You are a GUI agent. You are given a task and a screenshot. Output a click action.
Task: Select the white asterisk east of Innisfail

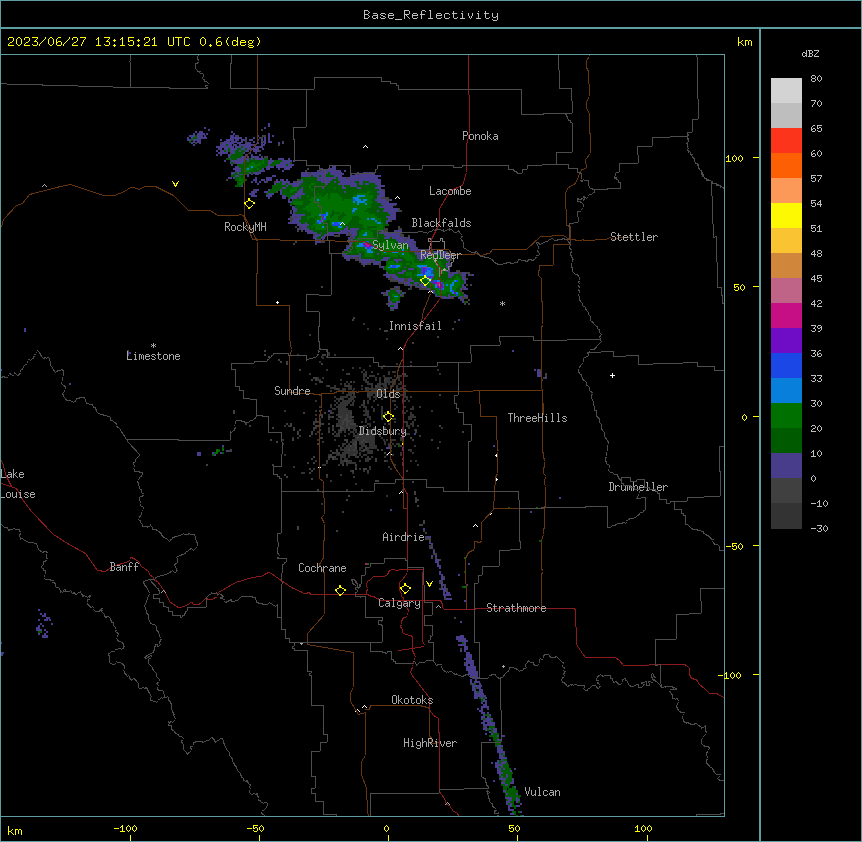502,303
